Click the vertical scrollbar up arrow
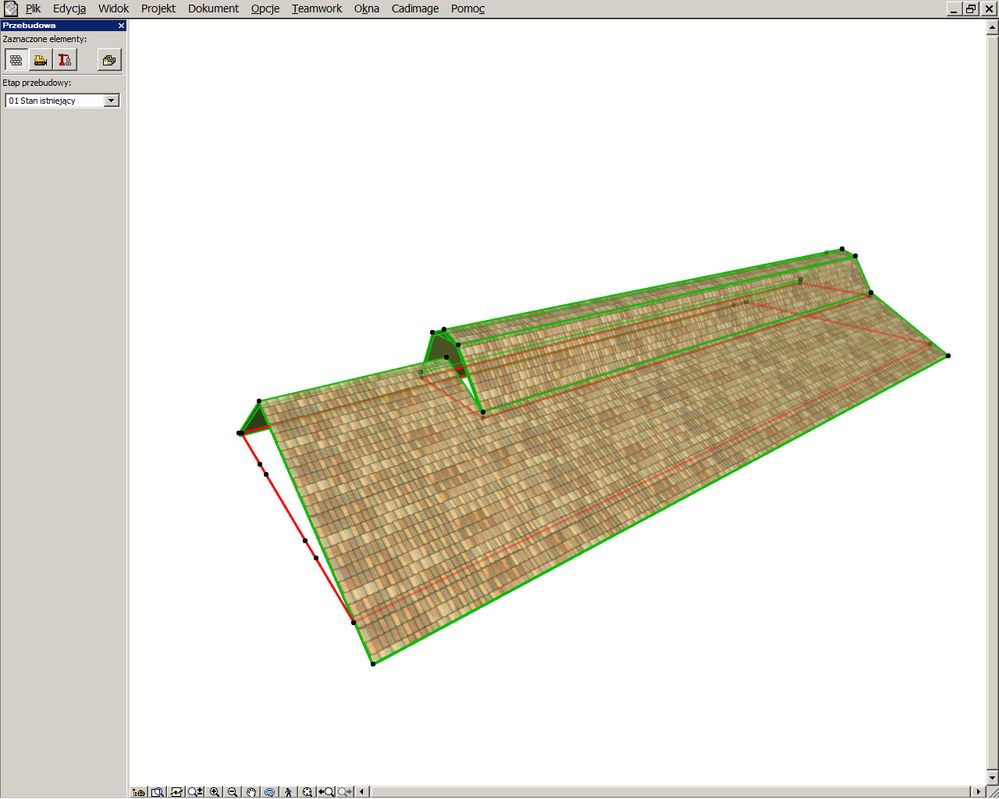Image resolution: width=999 pixels, height=799 pixels. coord(993,28)
